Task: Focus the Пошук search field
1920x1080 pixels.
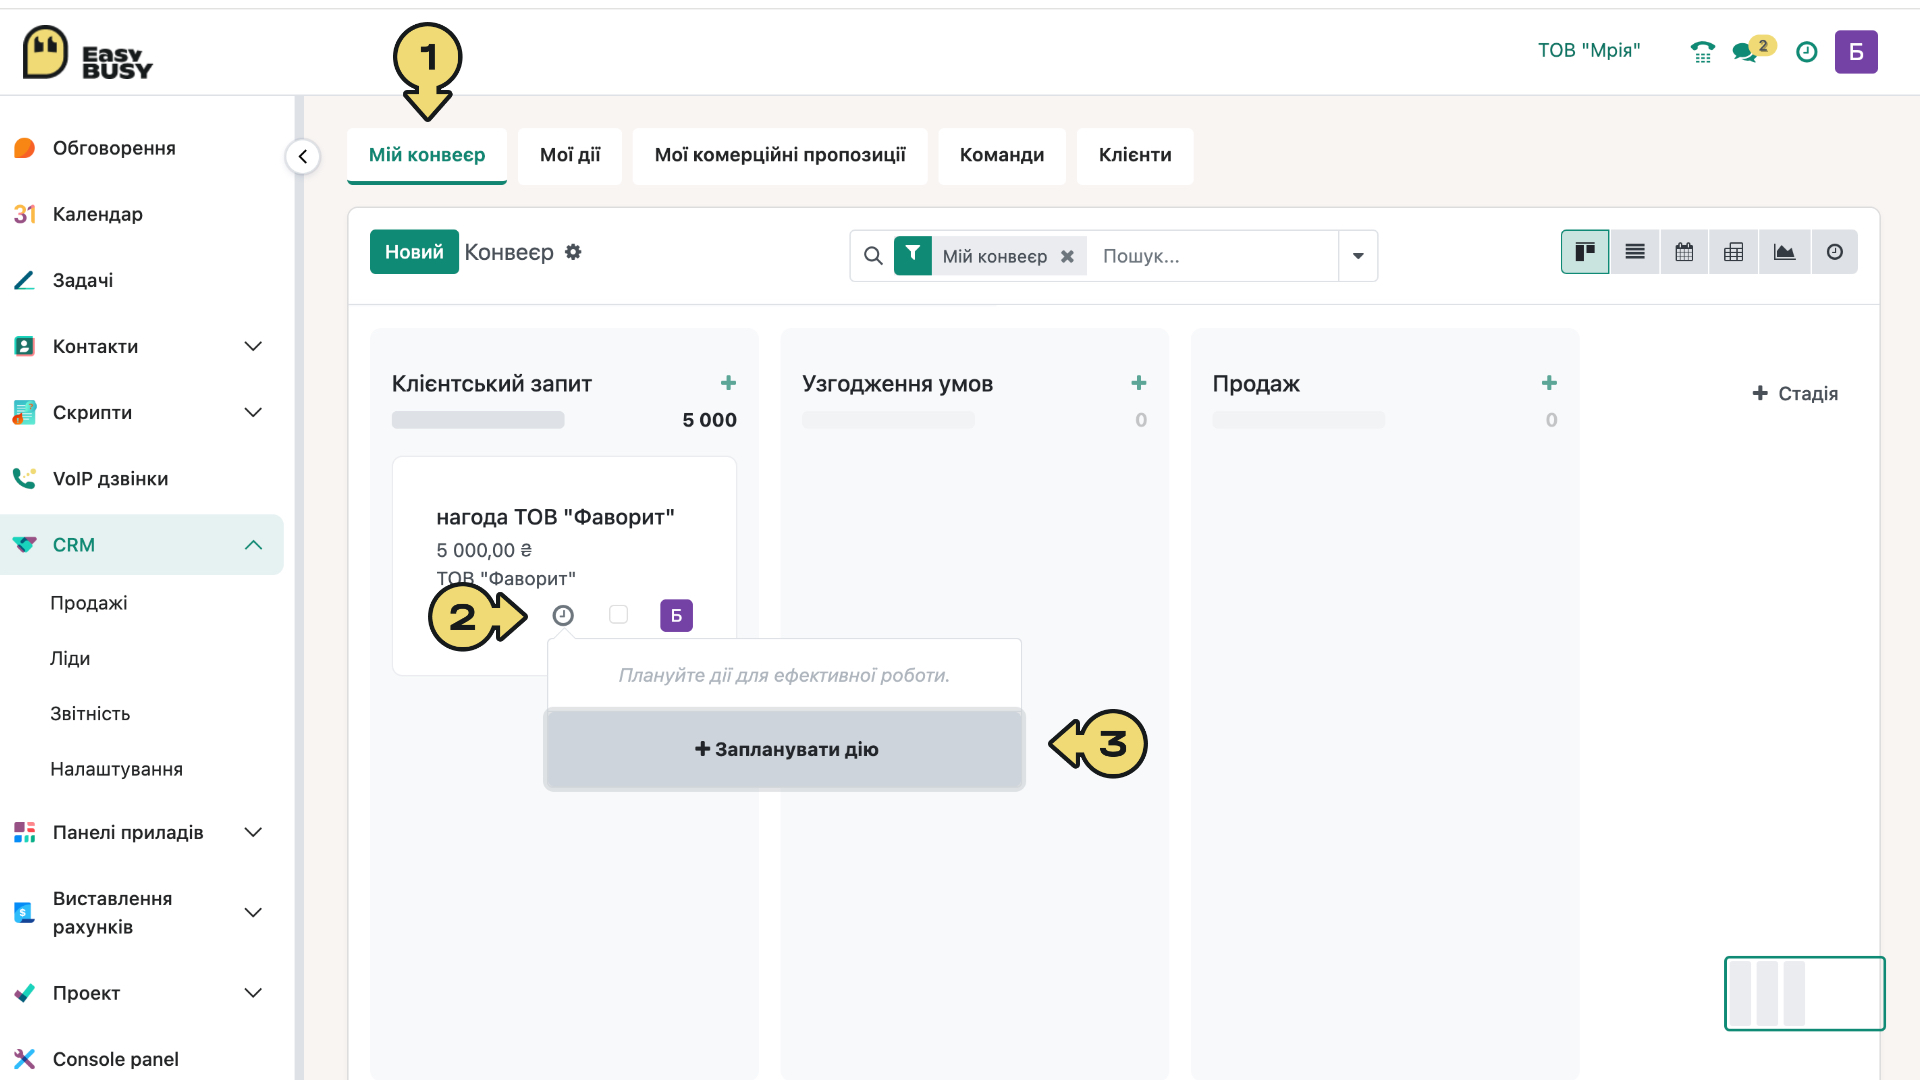Action: 1214,256
